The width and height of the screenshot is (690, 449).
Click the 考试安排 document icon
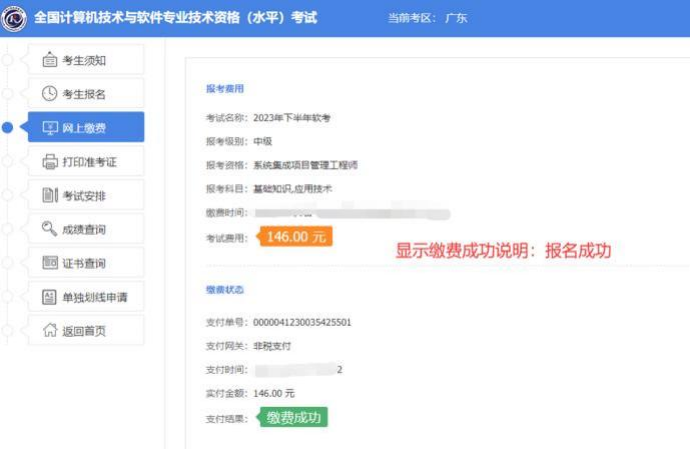pos(50,195)
